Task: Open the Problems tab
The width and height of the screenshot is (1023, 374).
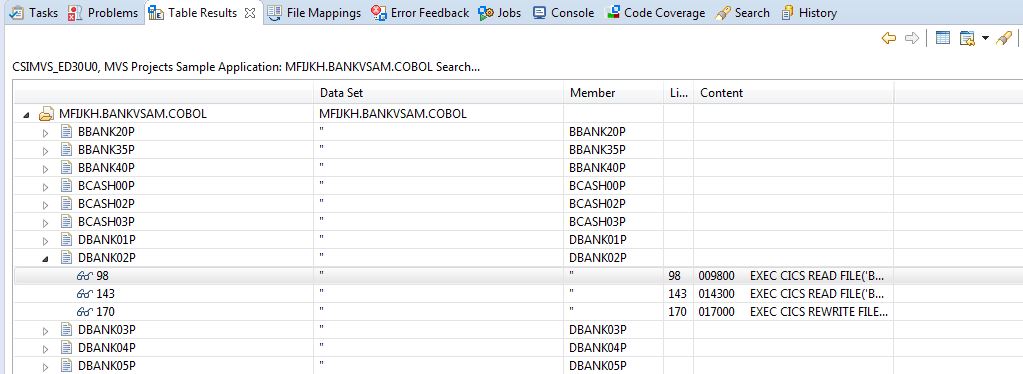Action: click(x=103, y=12)
